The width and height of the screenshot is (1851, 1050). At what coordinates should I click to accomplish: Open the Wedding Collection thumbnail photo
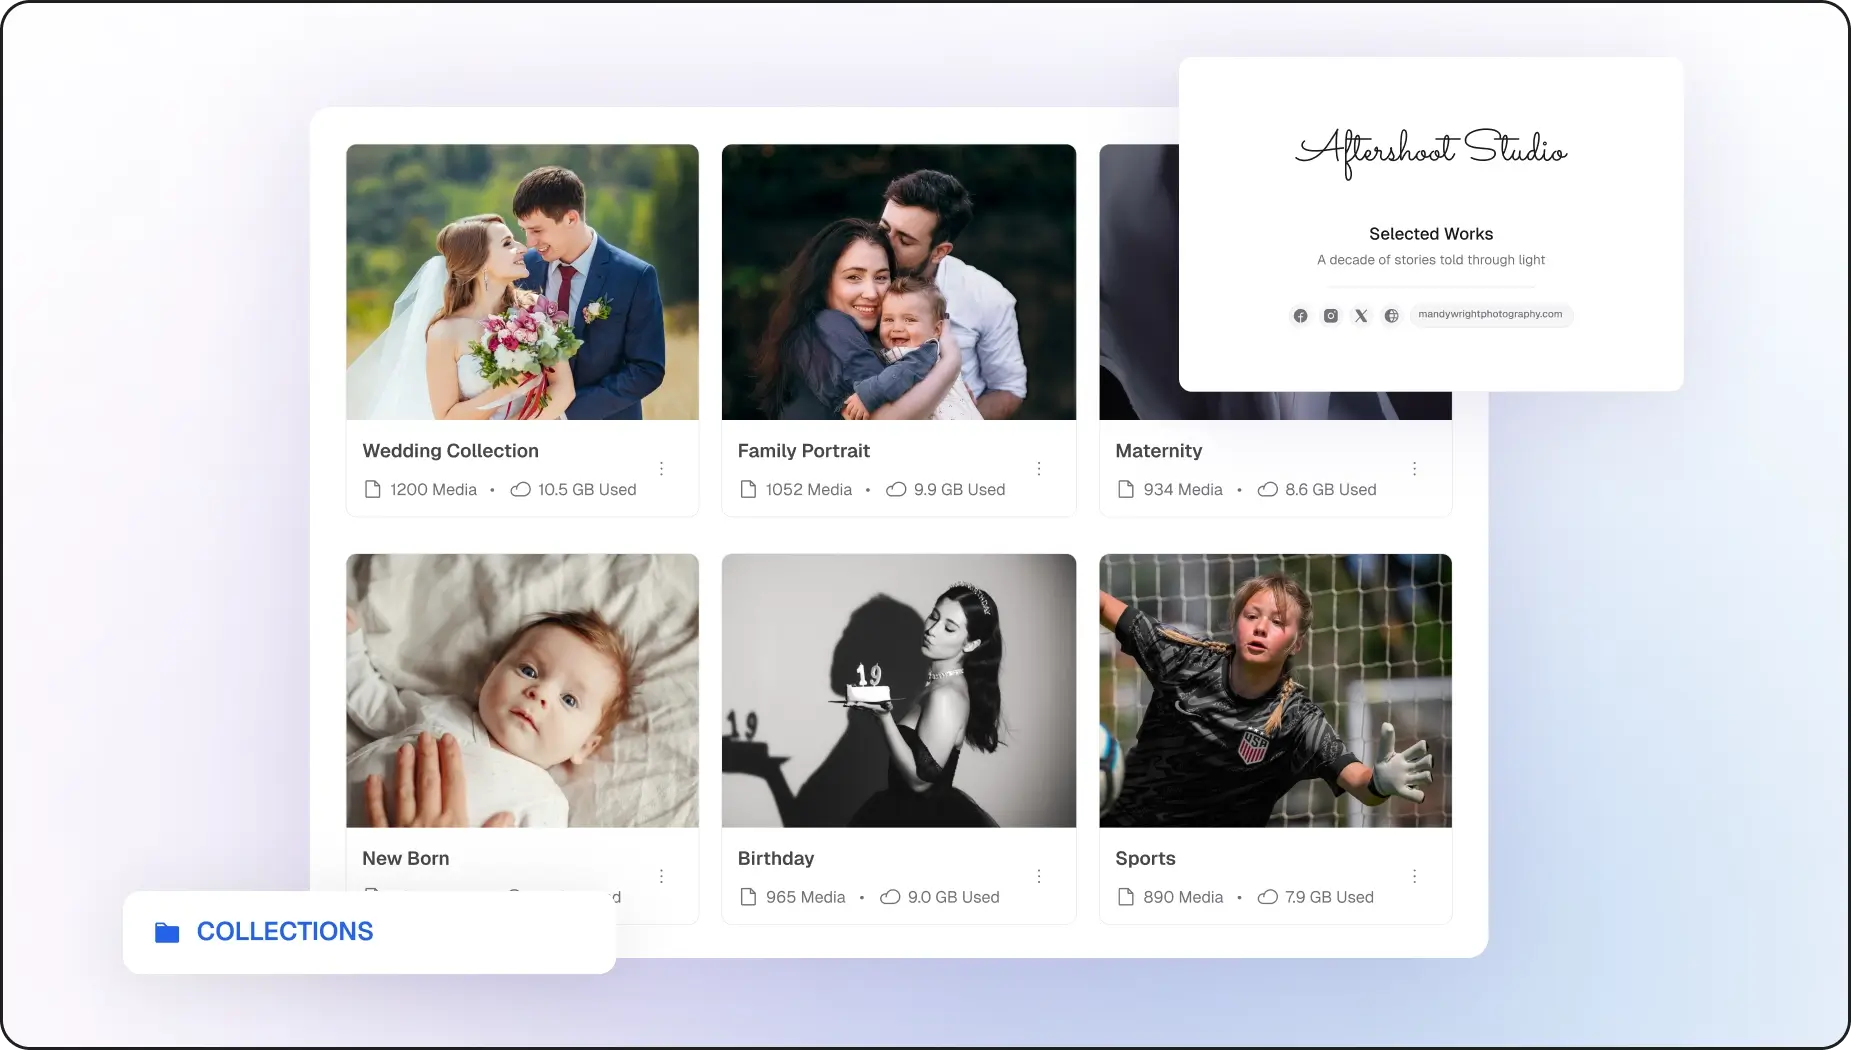click(522, 282)
